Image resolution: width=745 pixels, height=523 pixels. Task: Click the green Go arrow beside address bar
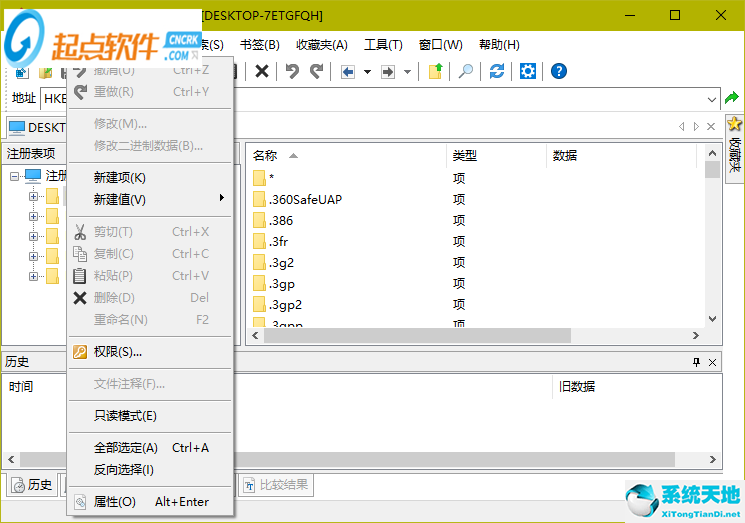click(x=732, y=98)
